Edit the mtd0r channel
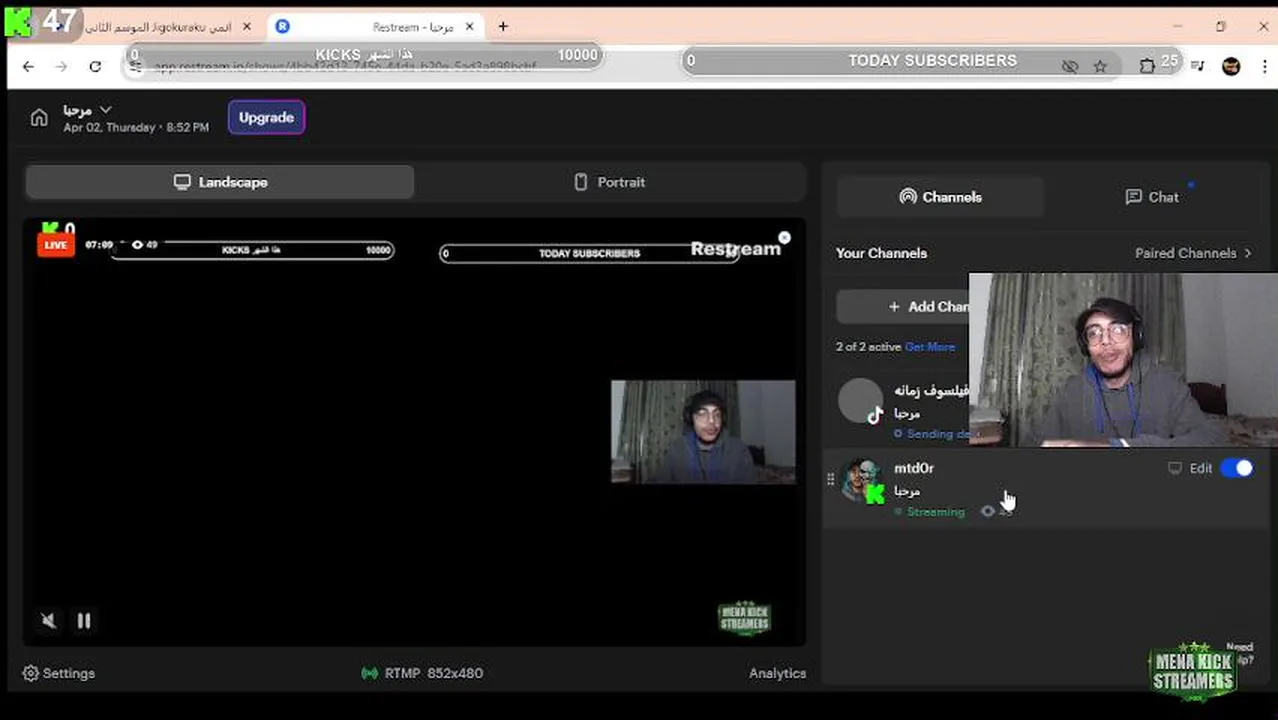This screenshot has height=720, width=1278. pos(1201,468)
